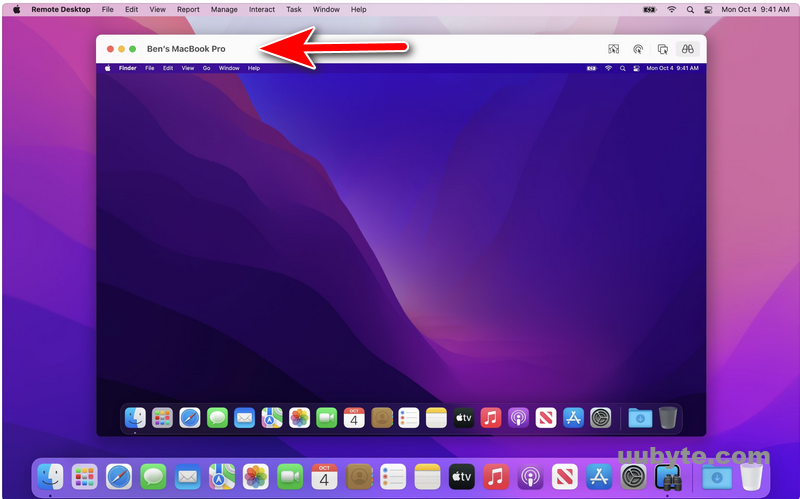The image size is (800, 499).
Task: Open Mail in the local bottom Dock
Action: pyautogui.click(x=187, y=477)
